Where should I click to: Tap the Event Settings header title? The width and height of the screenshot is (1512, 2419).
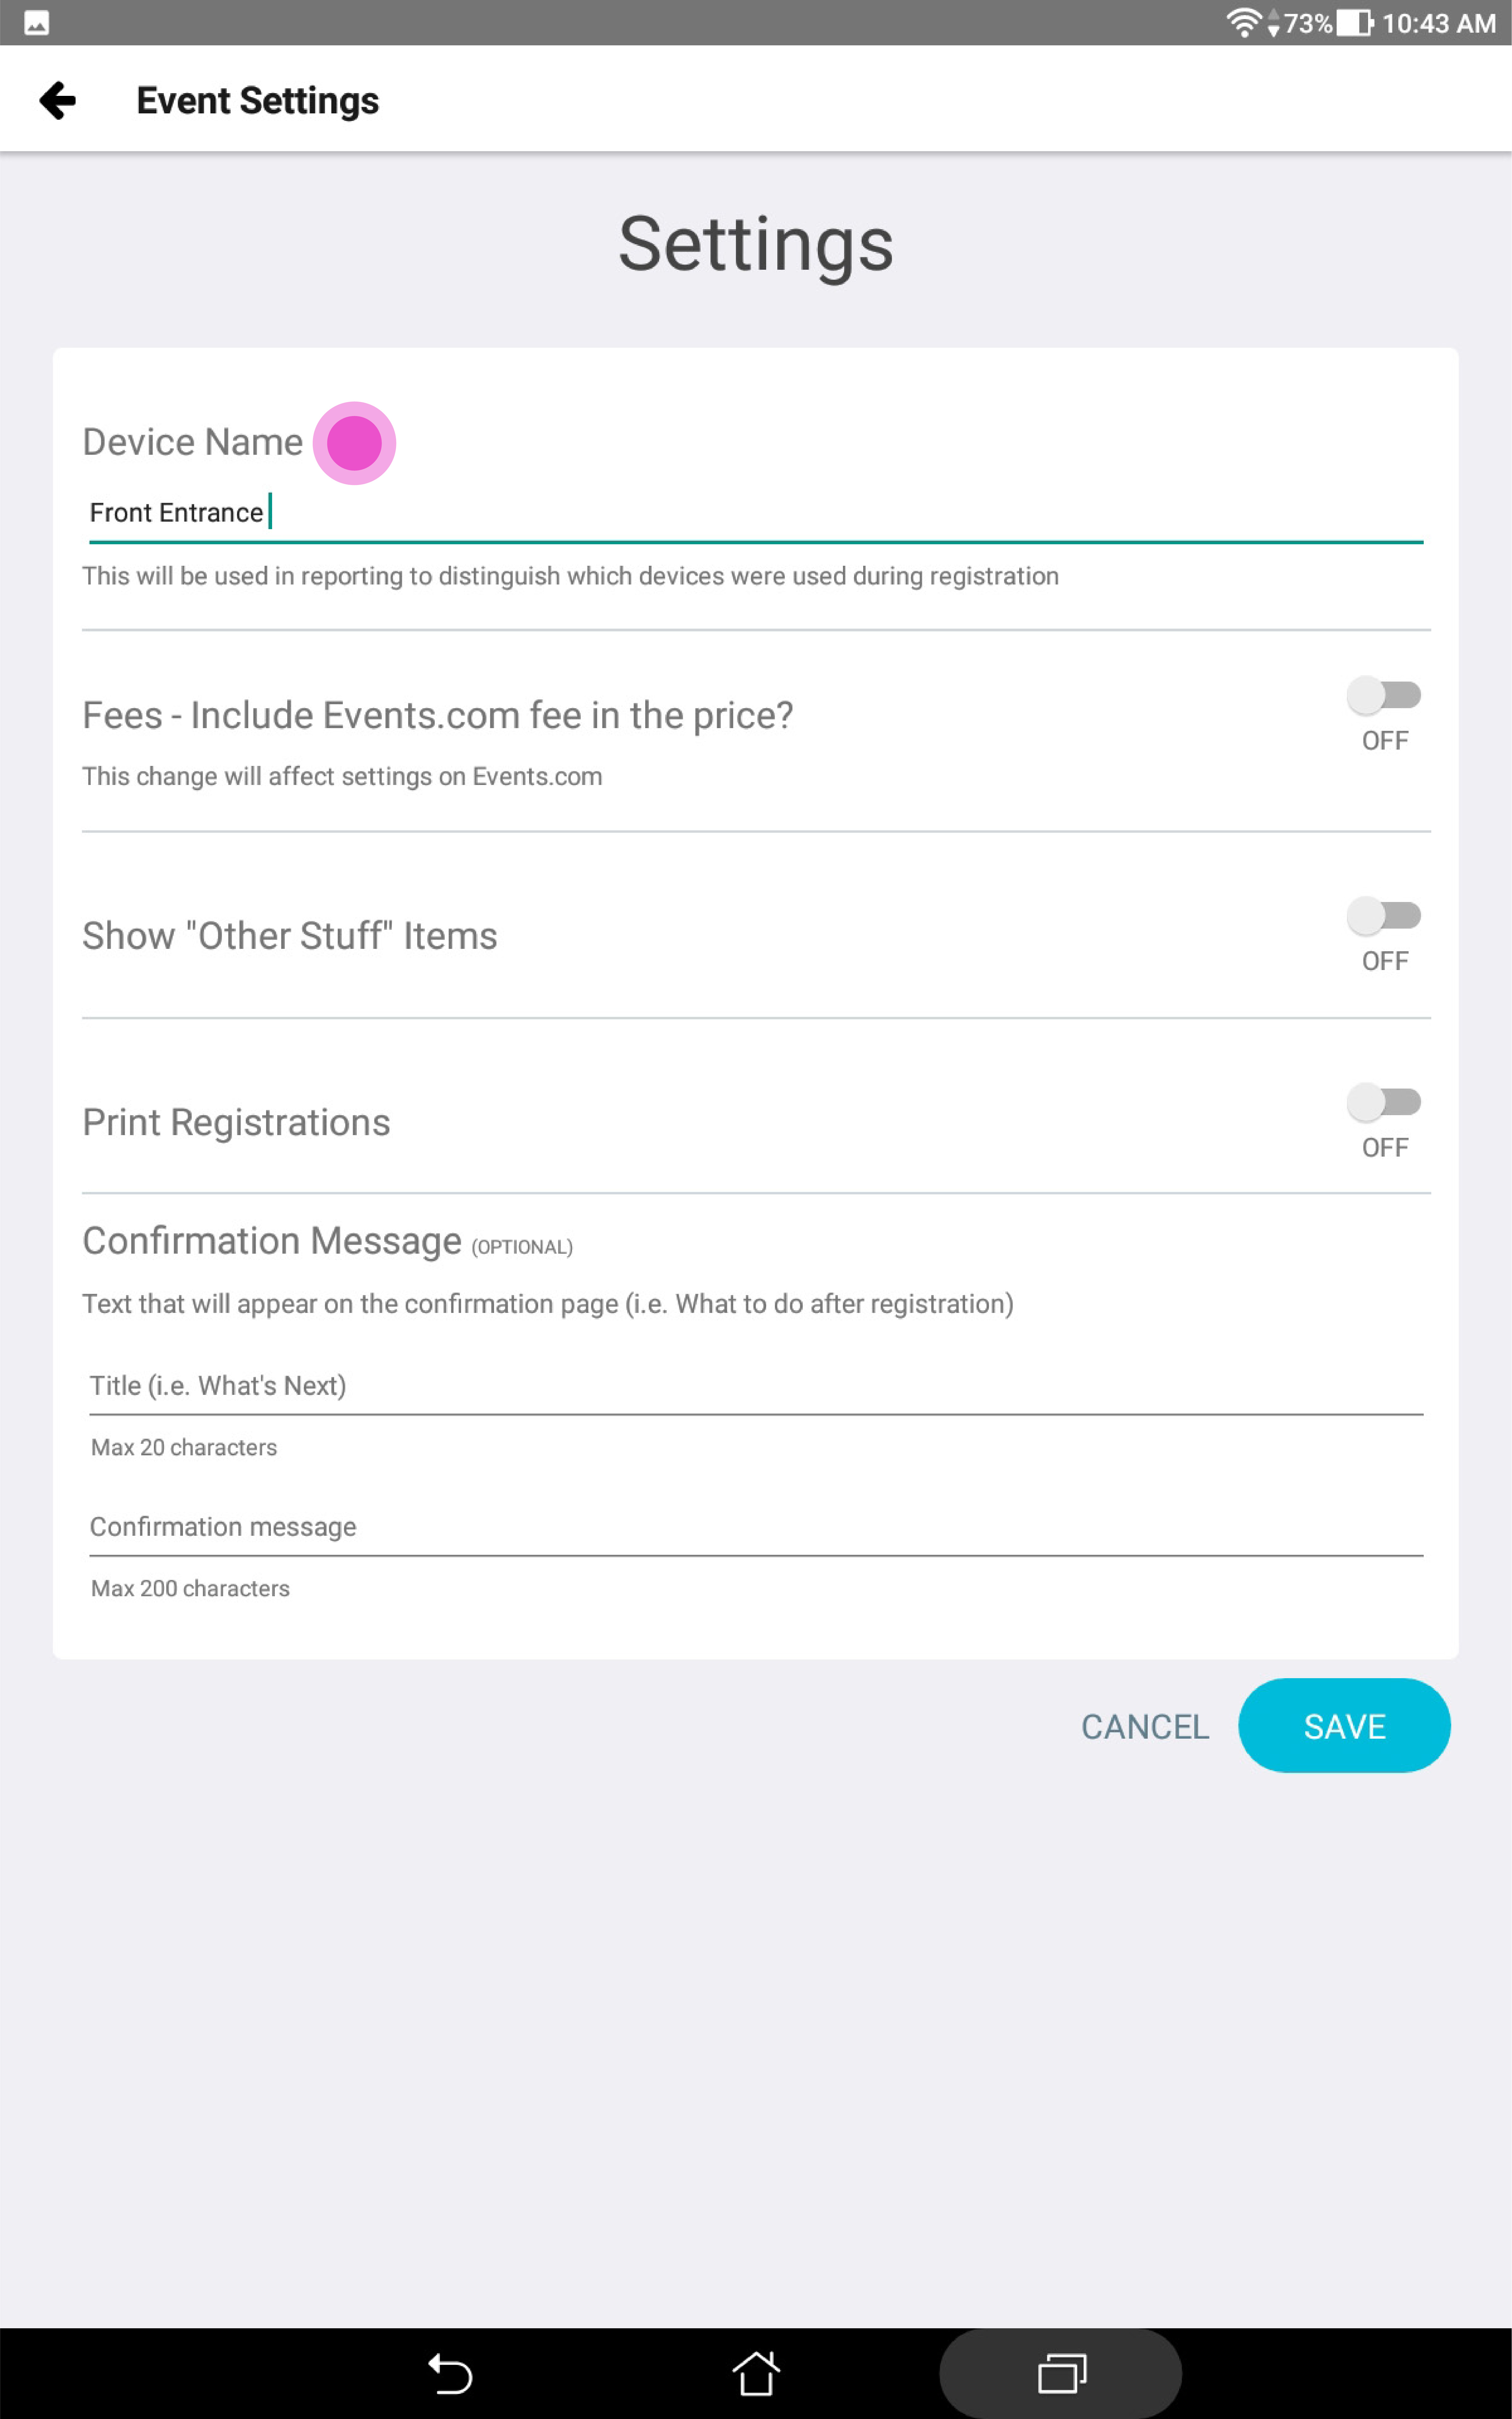(258, 101)
